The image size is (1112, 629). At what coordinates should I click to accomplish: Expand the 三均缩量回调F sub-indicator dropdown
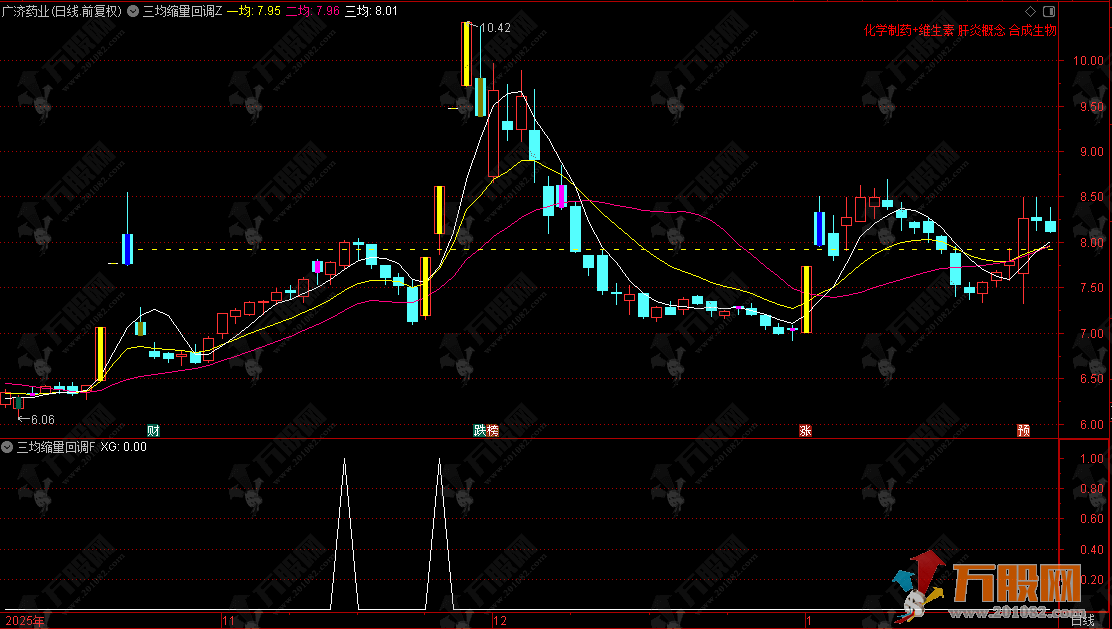point(8,447)
